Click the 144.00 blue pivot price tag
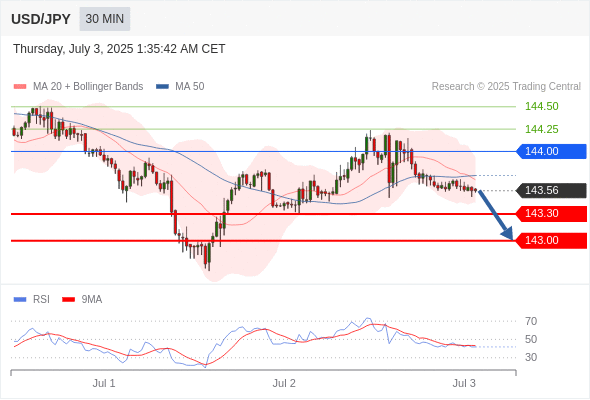The width and height of the screenshot is (590, 400). (x=551, y=151)
